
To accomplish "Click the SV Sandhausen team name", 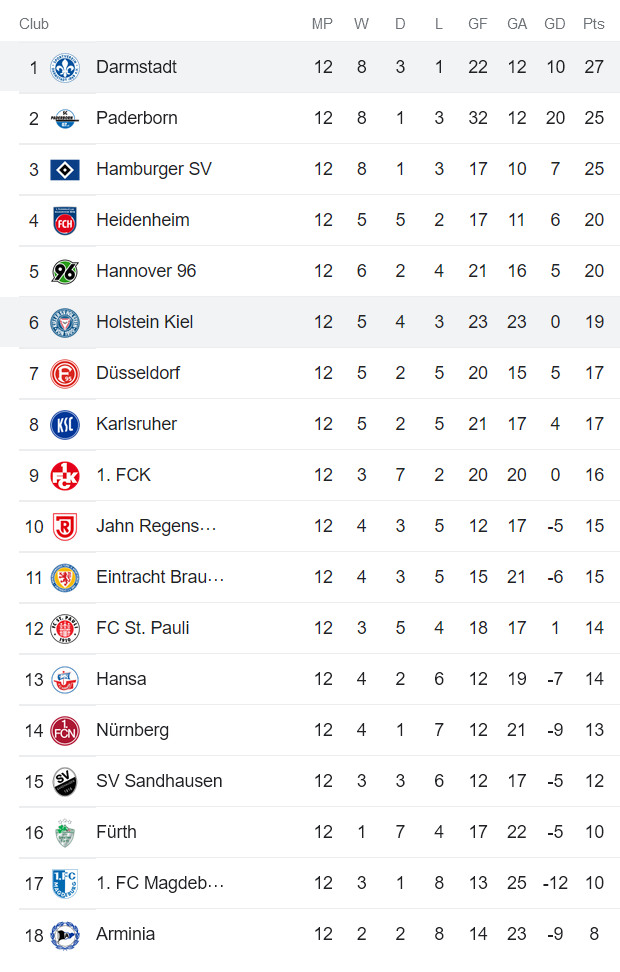I will (158, 780).
